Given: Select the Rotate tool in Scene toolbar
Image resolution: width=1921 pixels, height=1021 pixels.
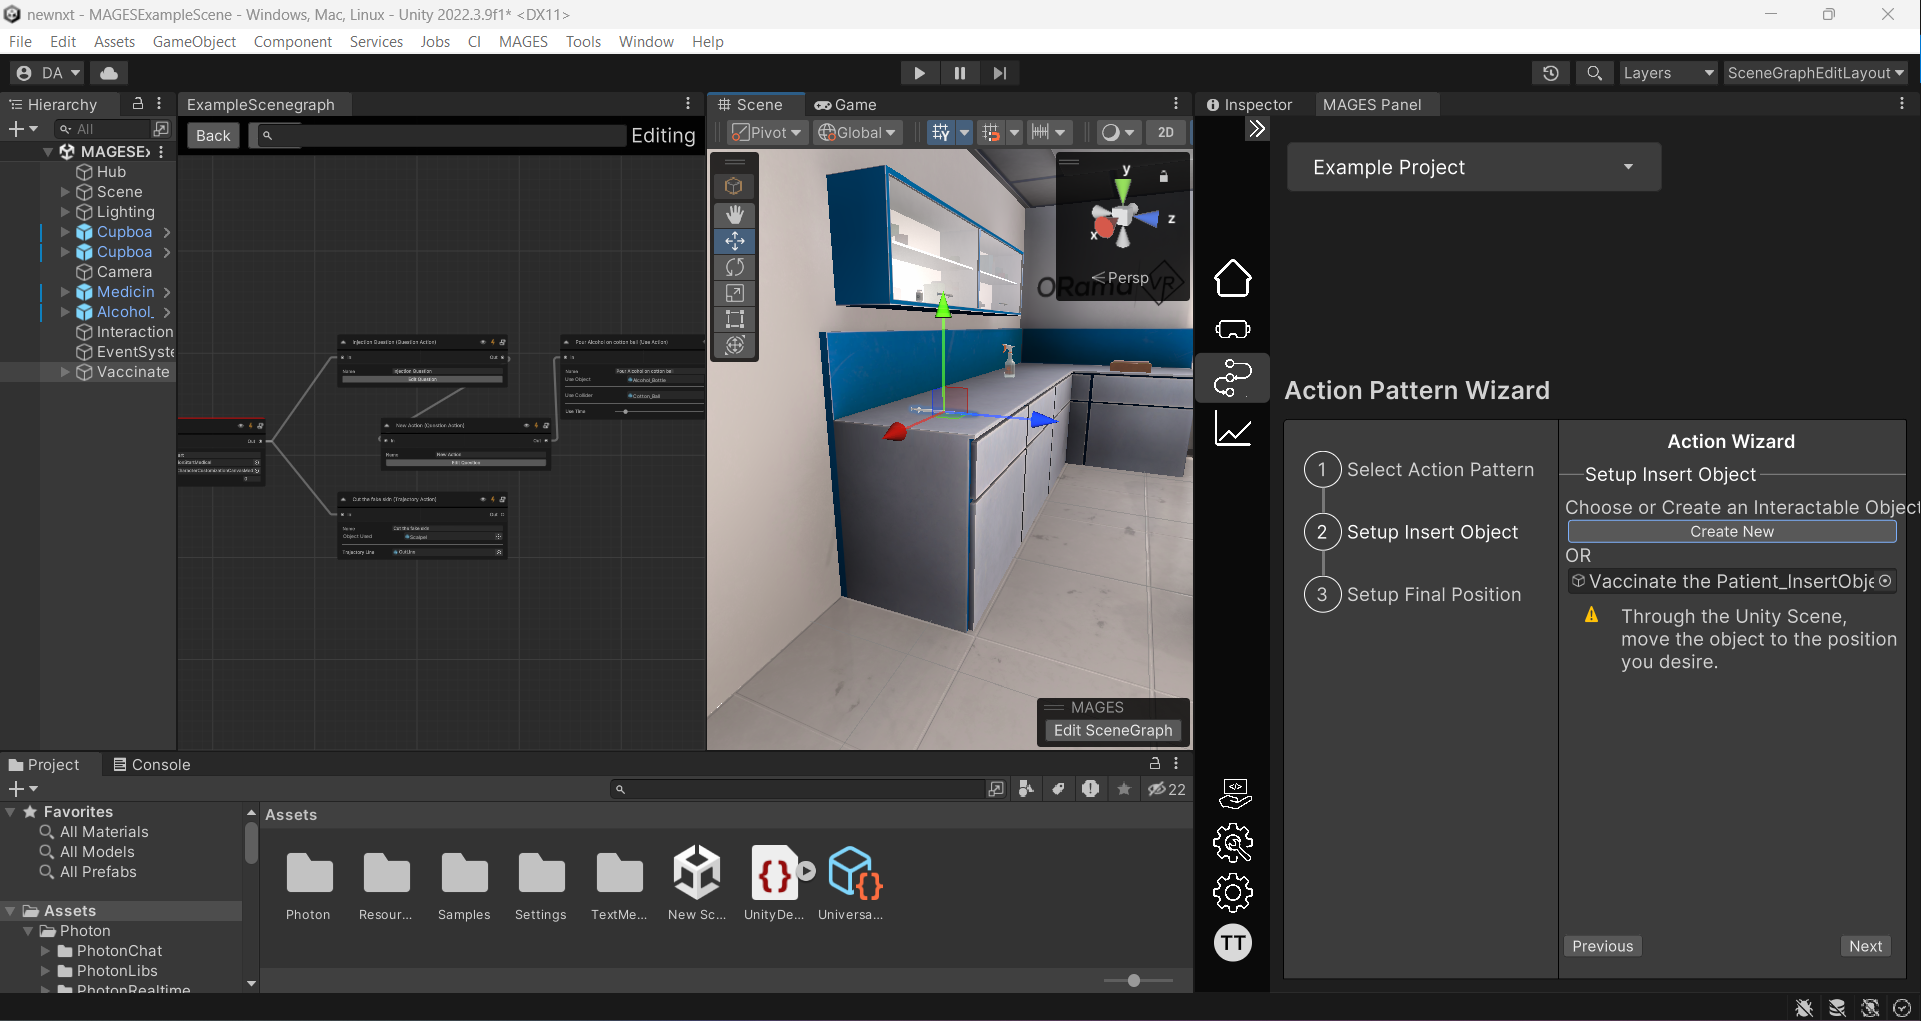Looking at the screenshot, I should 735,267.
